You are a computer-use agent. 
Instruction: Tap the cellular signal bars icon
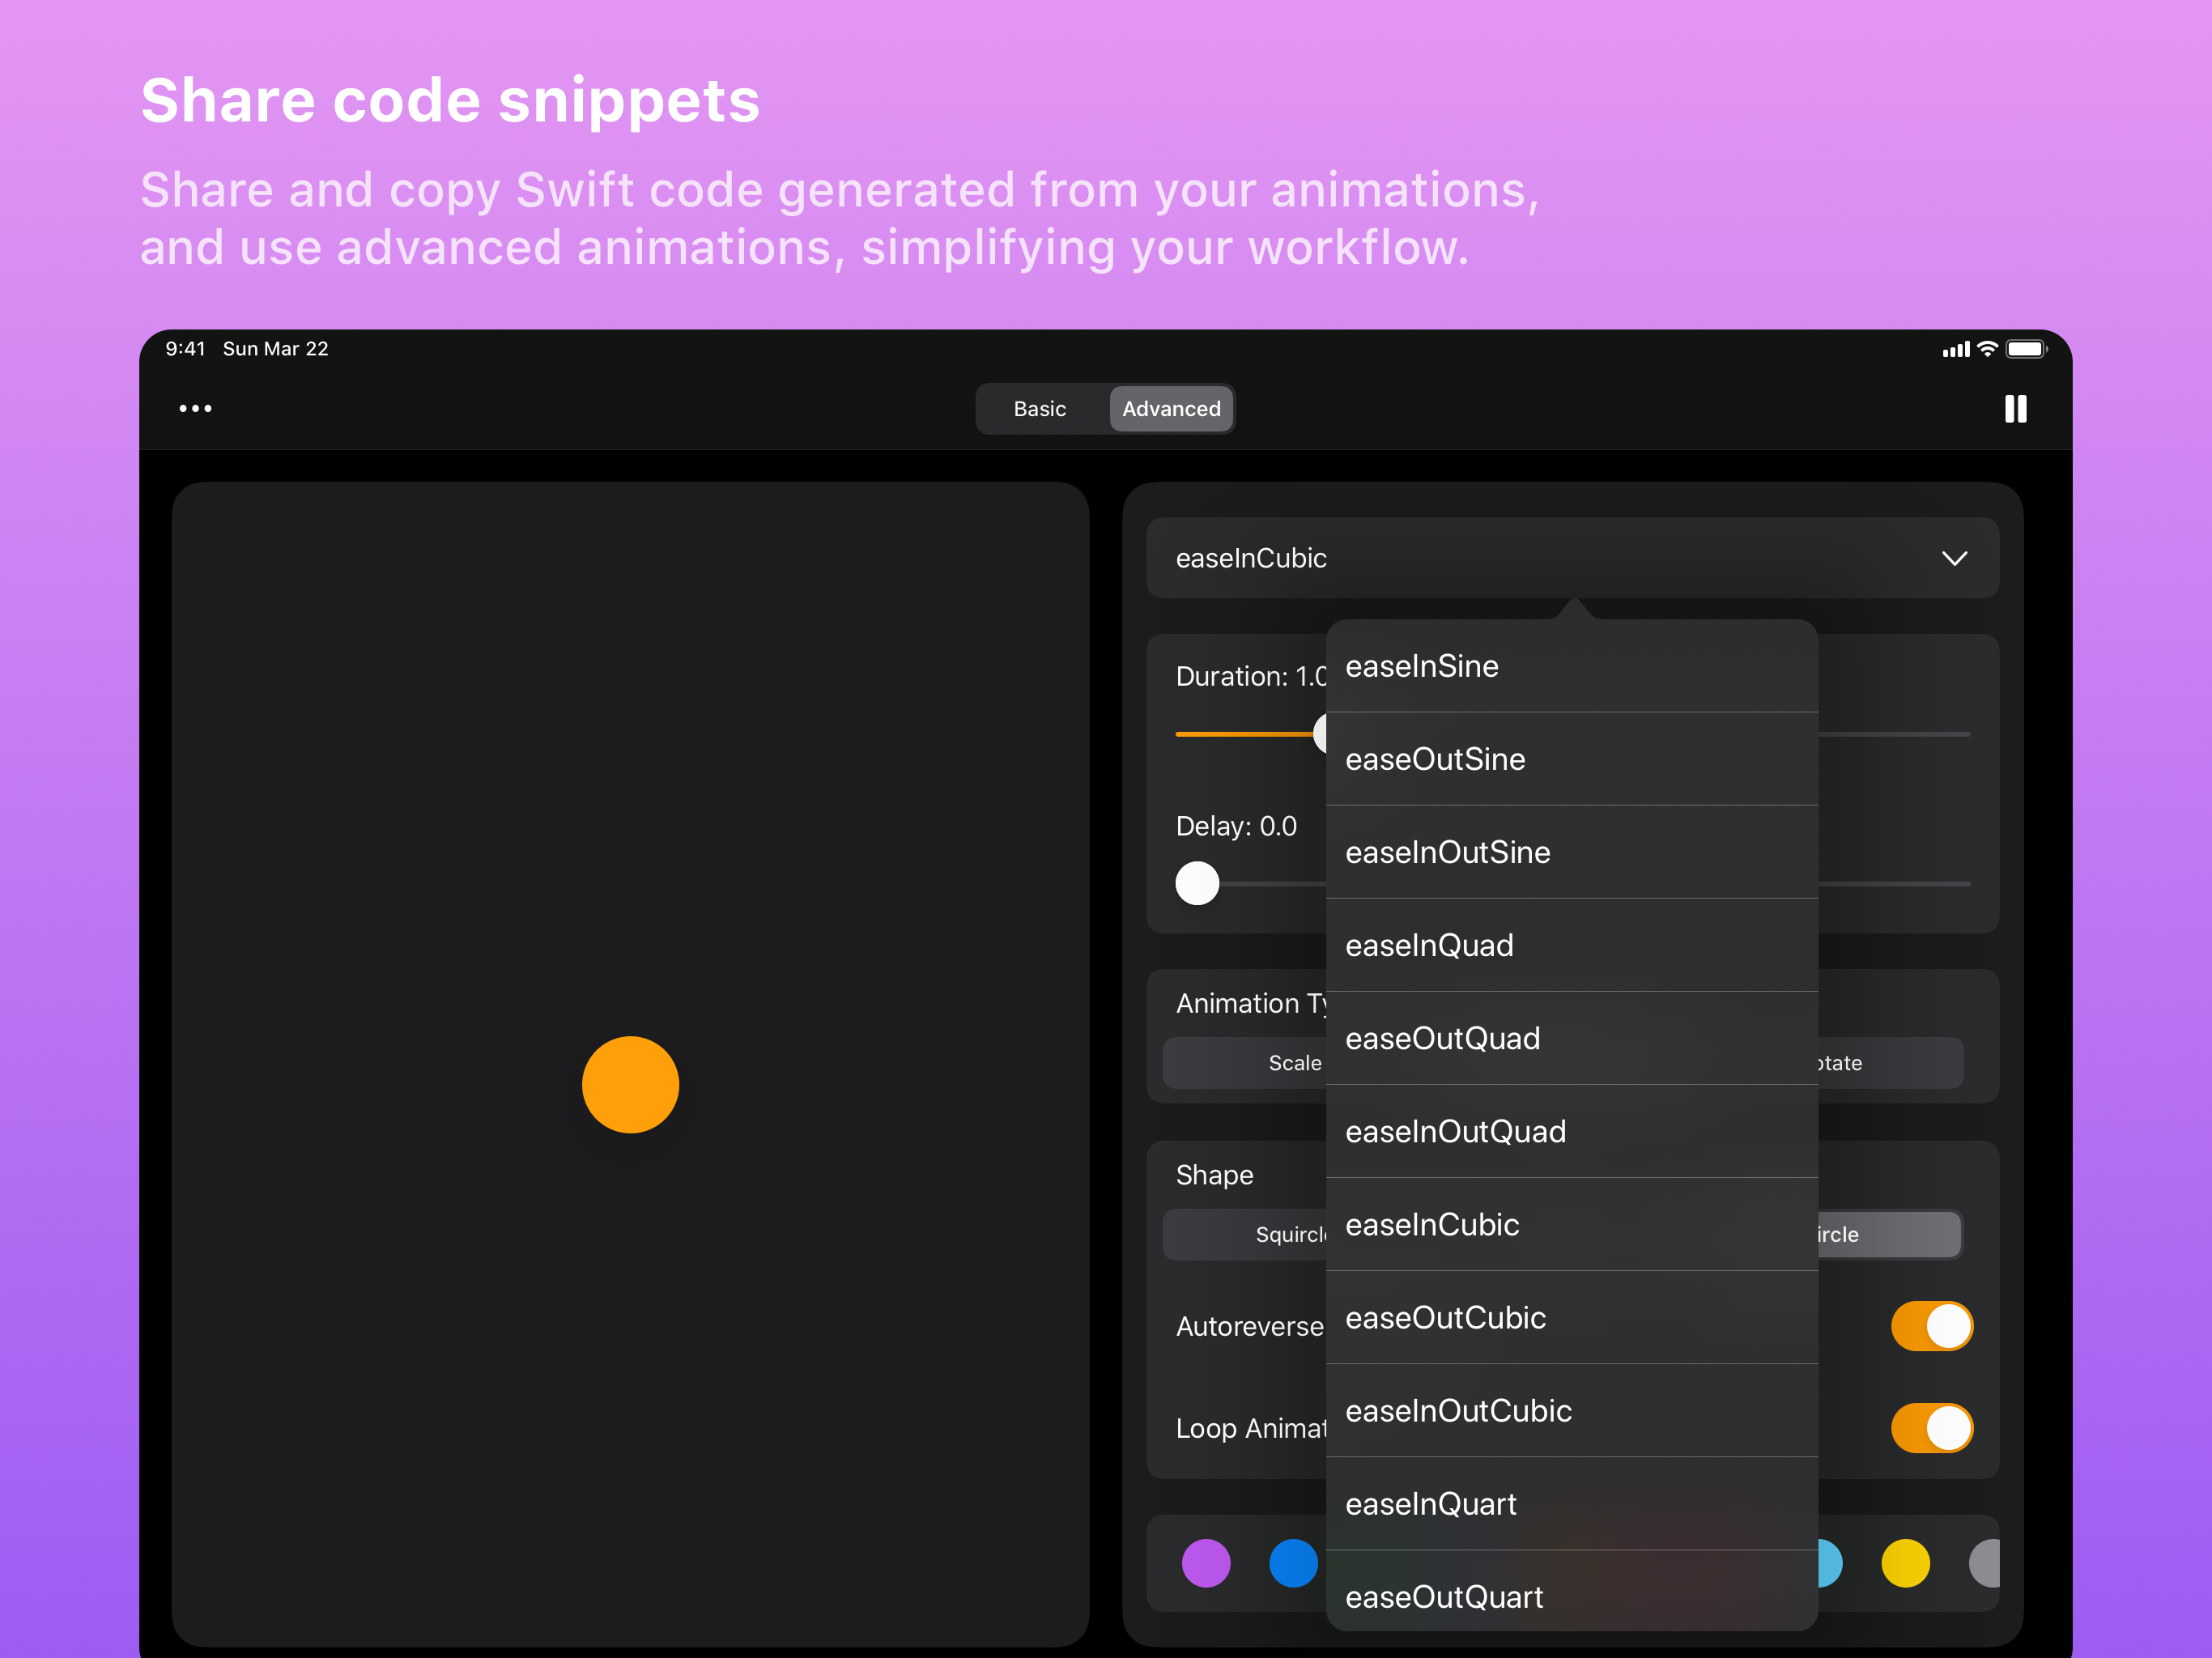[x=1955, y=350]
